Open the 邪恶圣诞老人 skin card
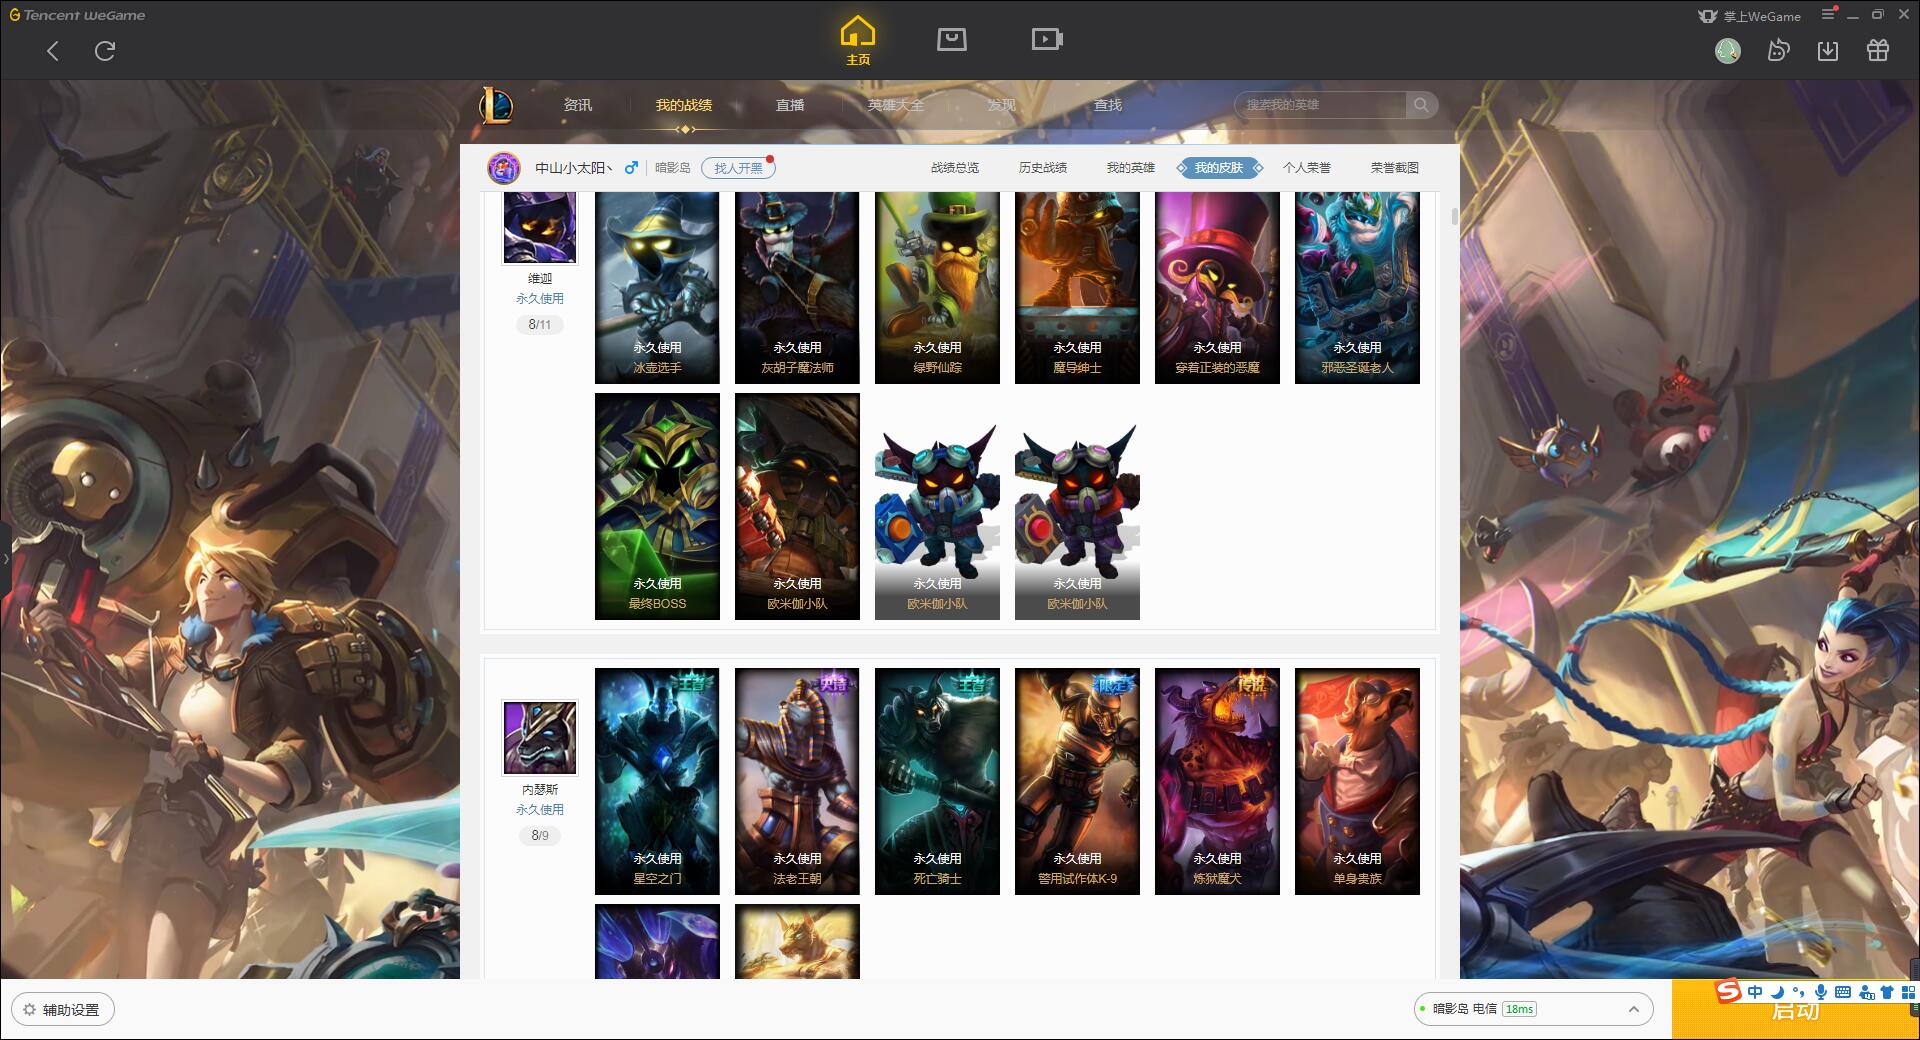The image size is (1920, 1040). click(1357, 287)
